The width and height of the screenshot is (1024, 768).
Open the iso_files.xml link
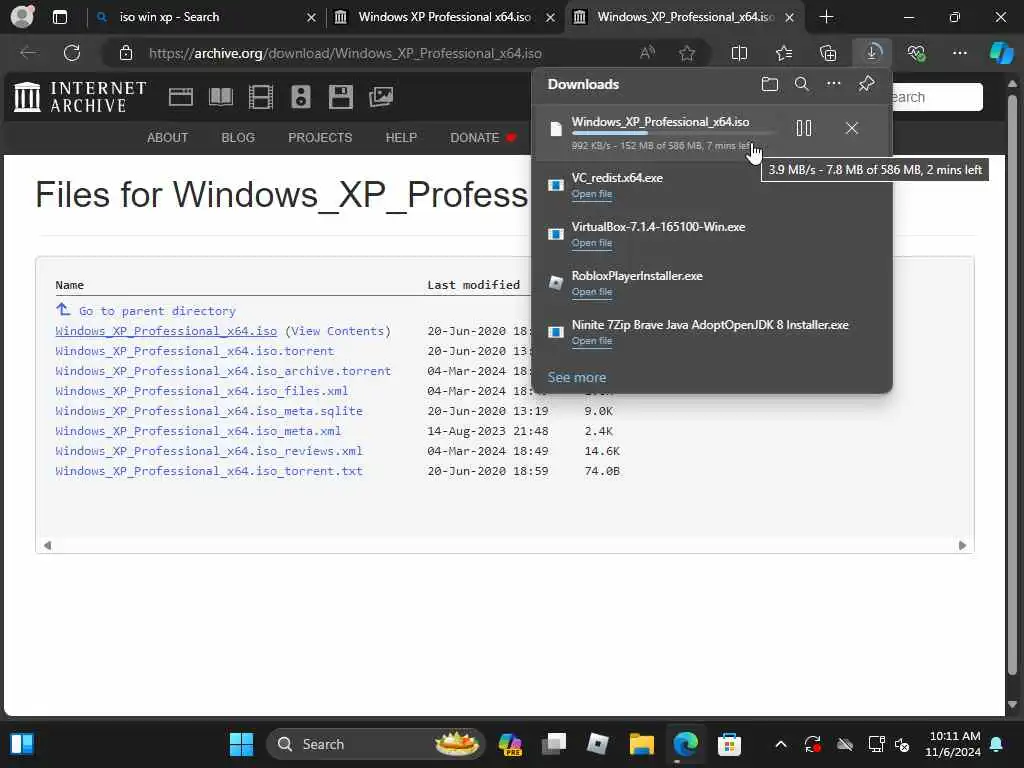pos(202,391)
